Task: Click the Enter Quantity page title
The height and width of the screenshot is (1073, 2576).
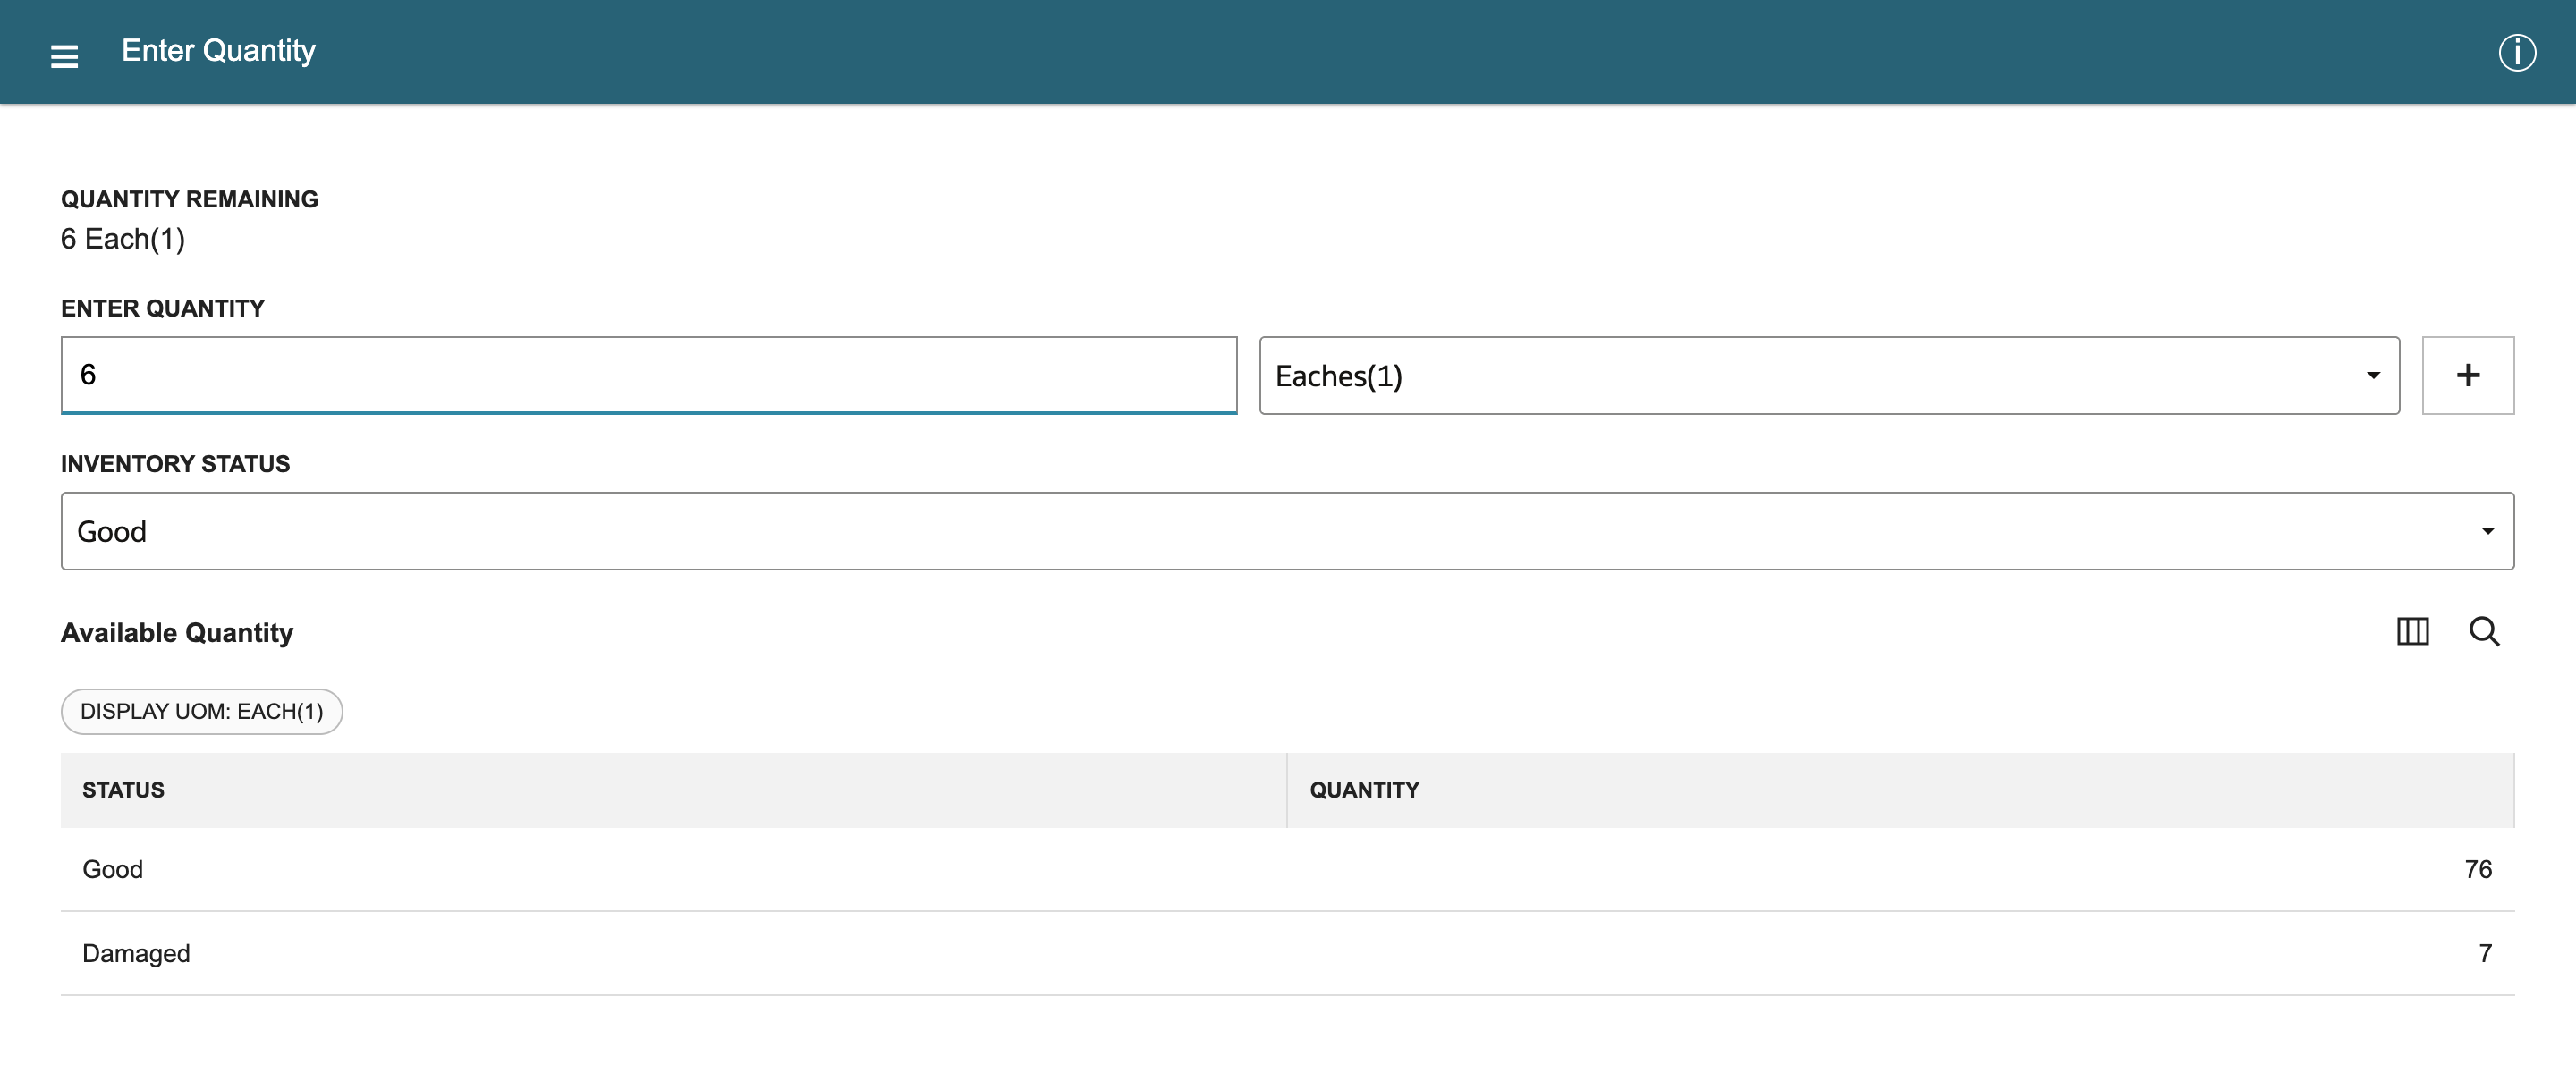Action: click(x=218, y=51)
